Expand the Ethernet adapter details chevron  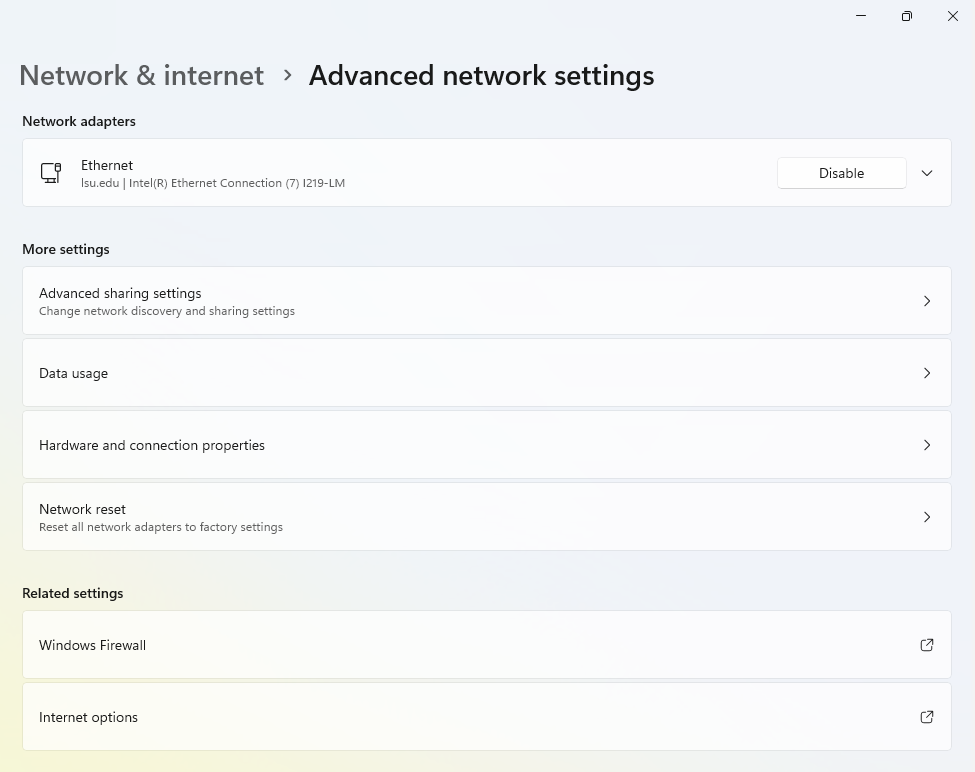coord(926,173)
